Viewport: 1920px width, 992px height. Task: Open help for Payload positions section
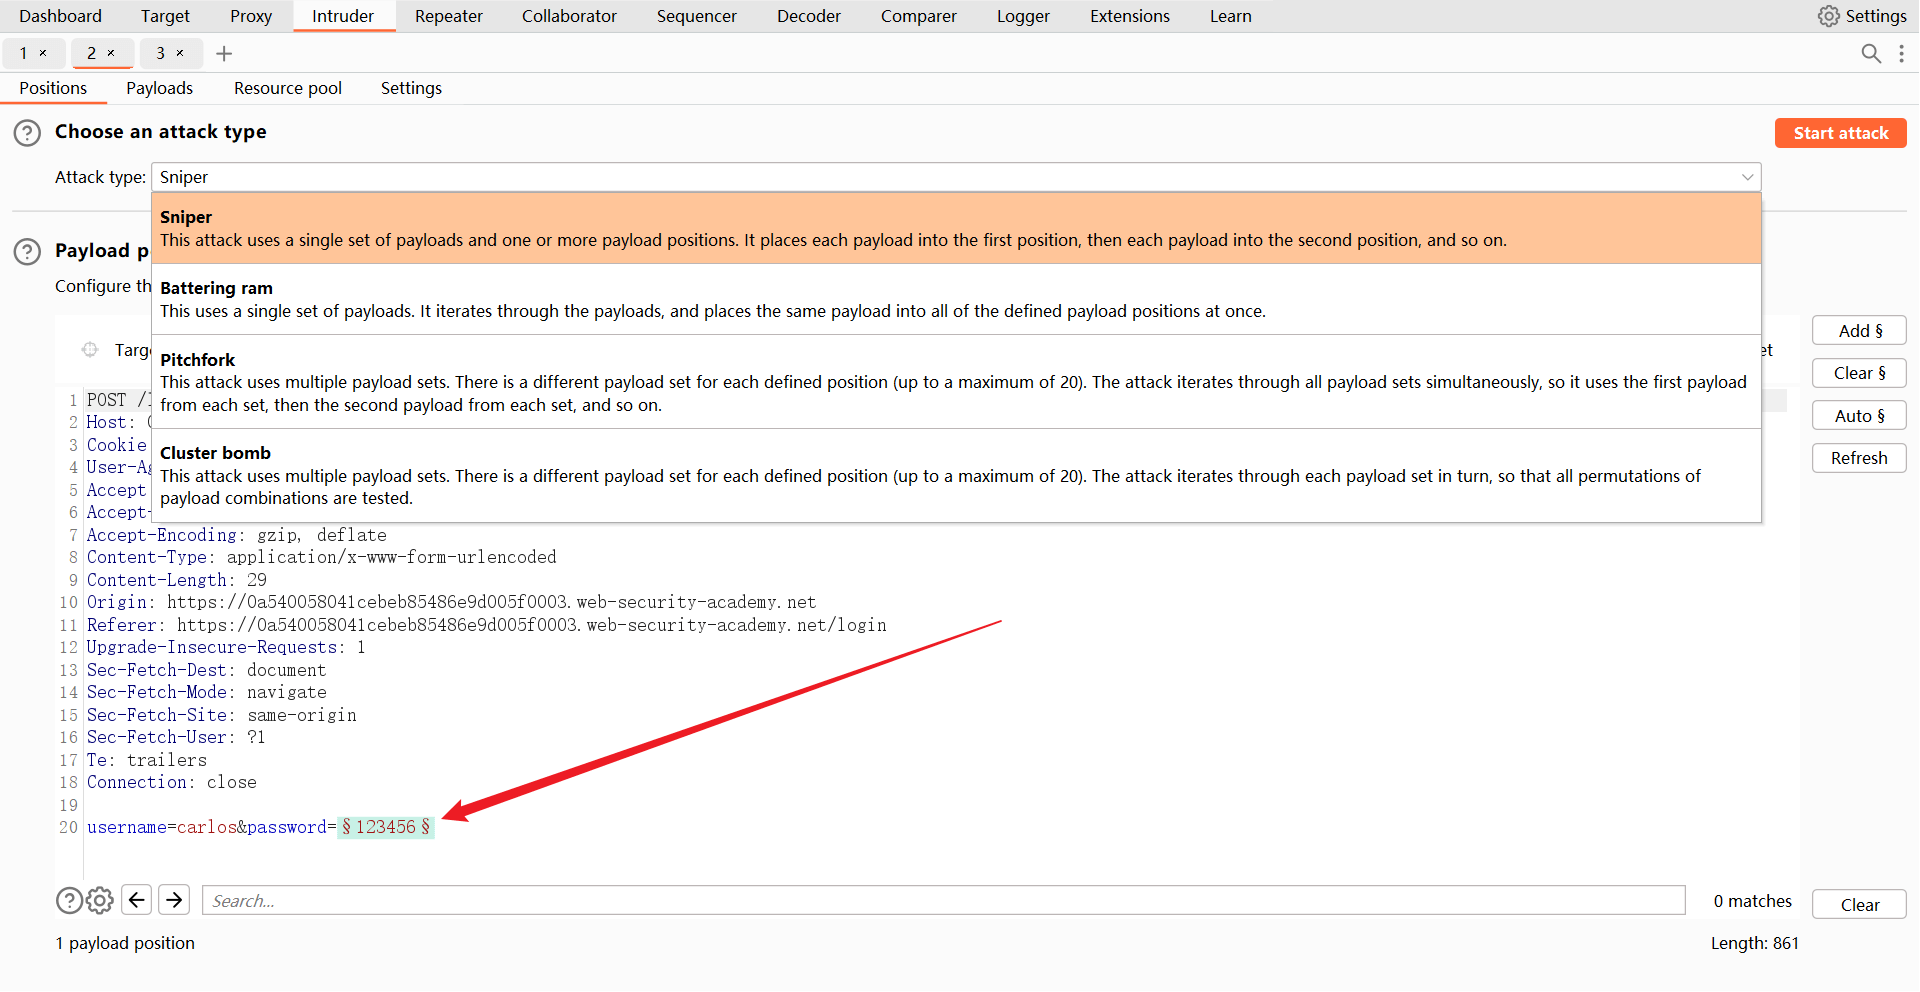tap(27, 251)
